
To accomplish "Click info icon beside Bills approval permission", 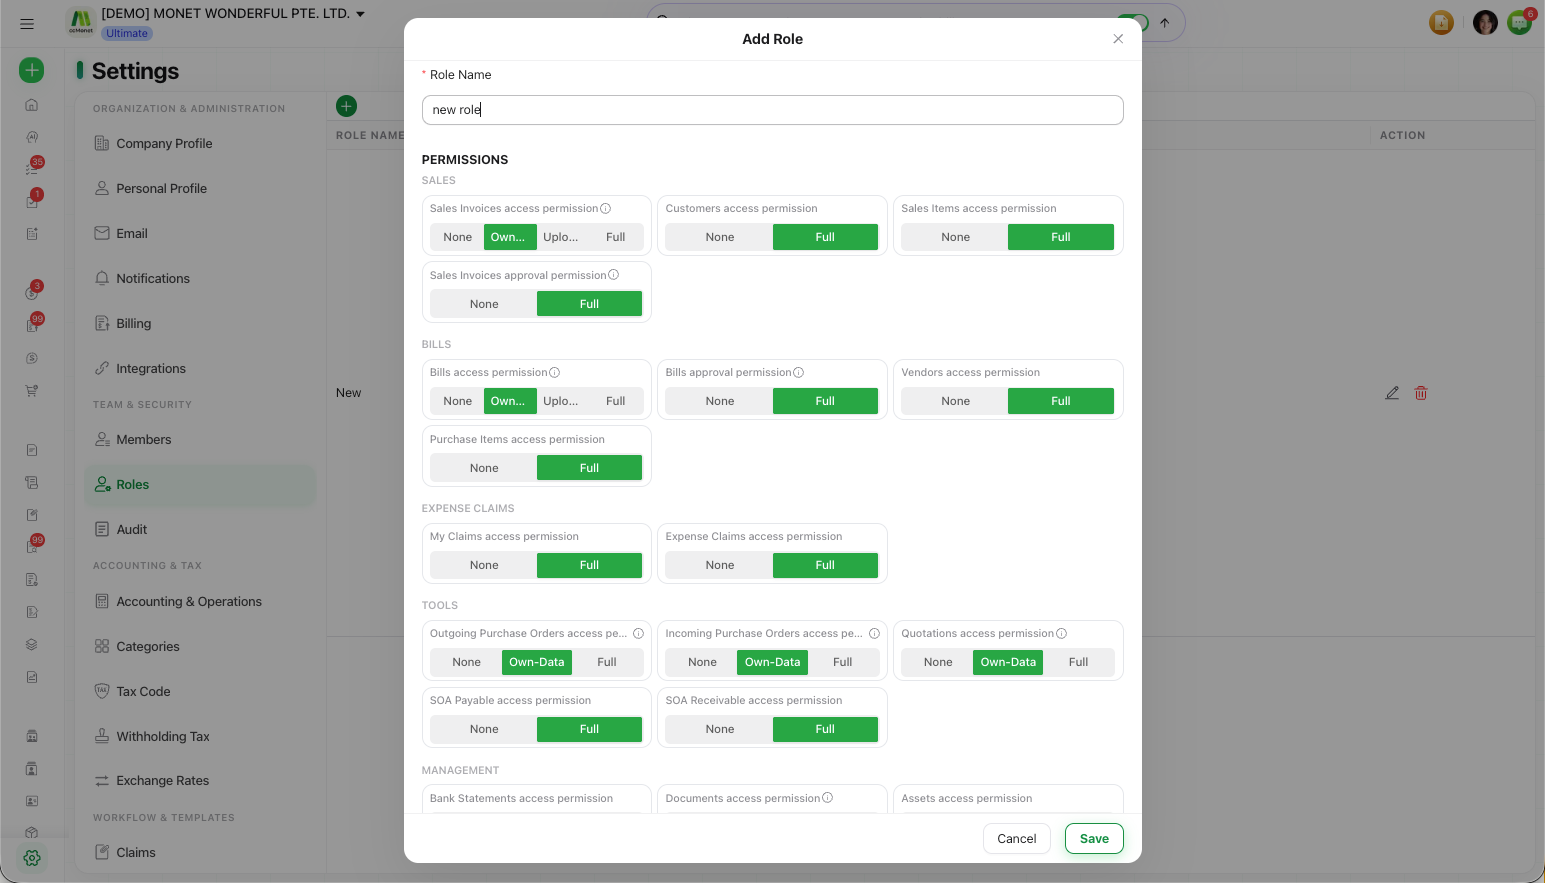I will click(798, 372).
